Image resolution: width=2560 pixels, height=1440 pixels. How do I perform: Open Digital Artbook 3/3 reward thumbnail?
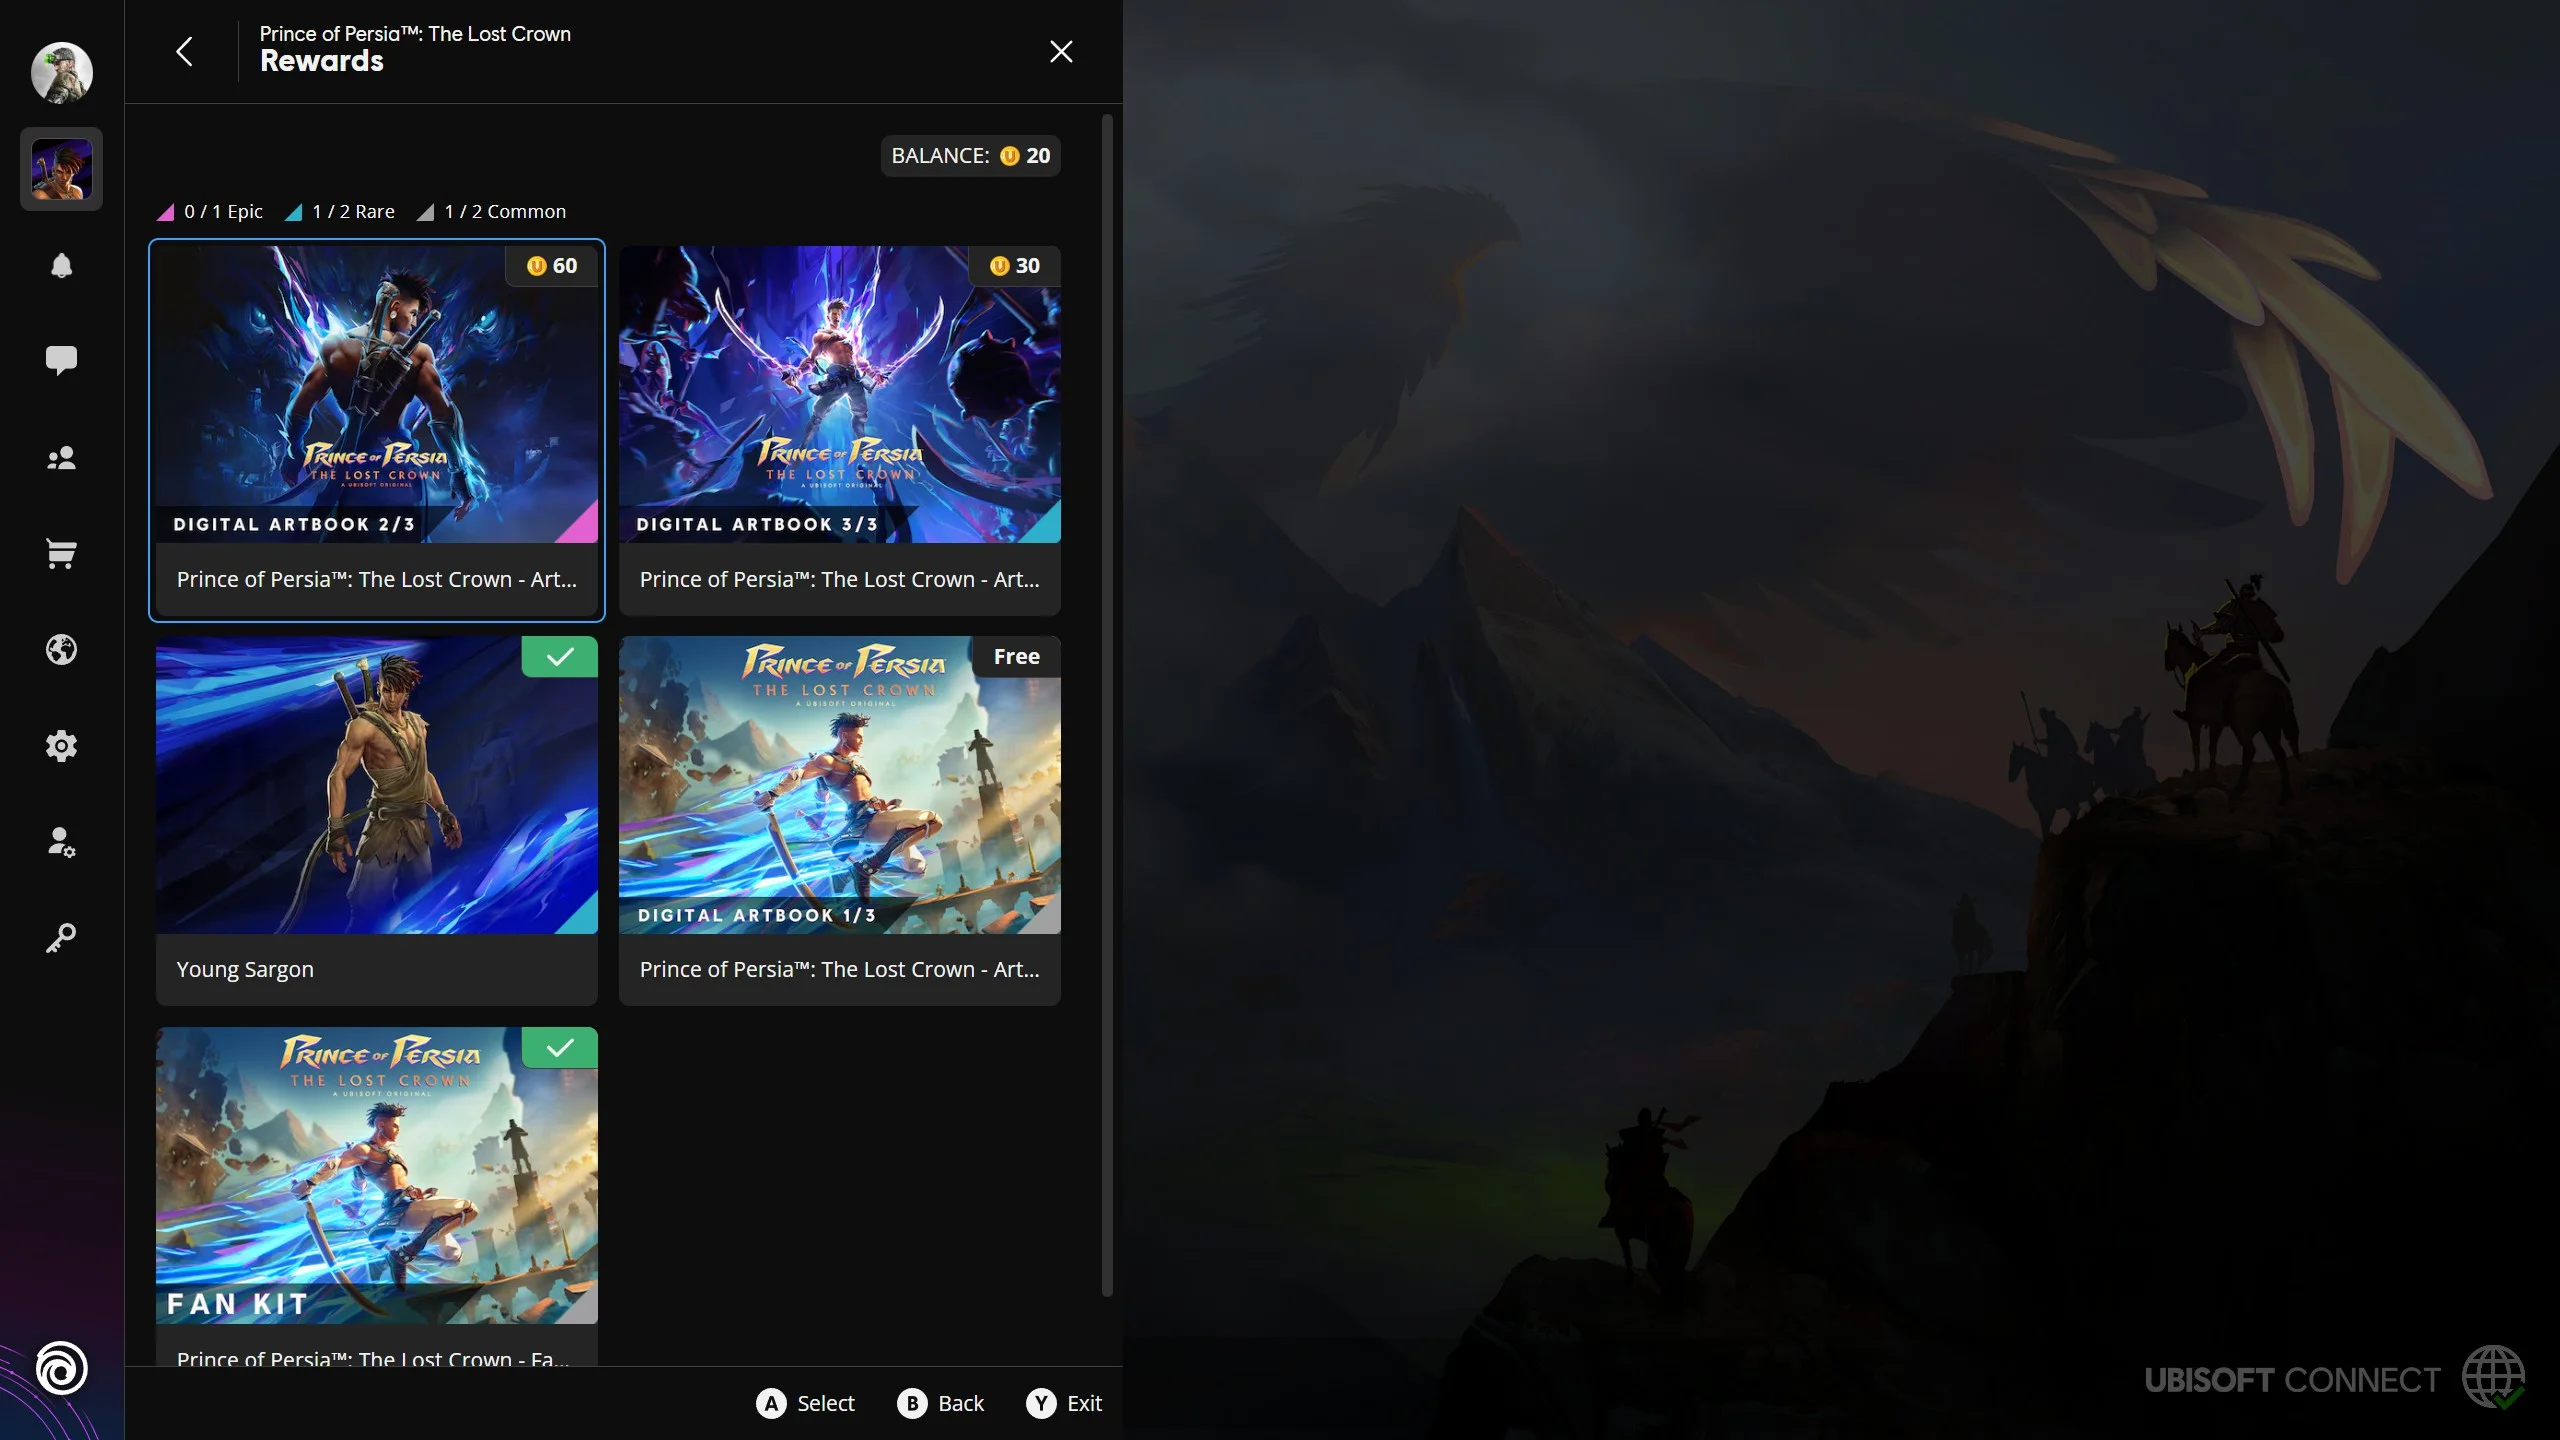click(840, 395)
